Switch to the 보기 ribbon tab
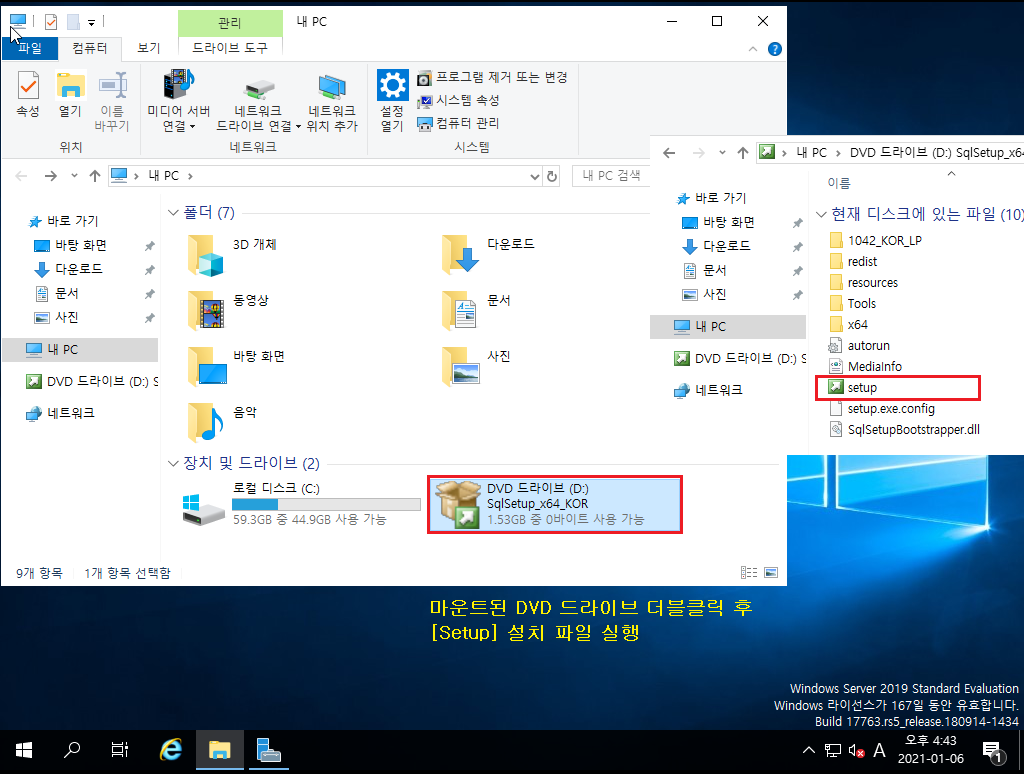Viewport: 1024px width, 774px height. click(149, 48)
